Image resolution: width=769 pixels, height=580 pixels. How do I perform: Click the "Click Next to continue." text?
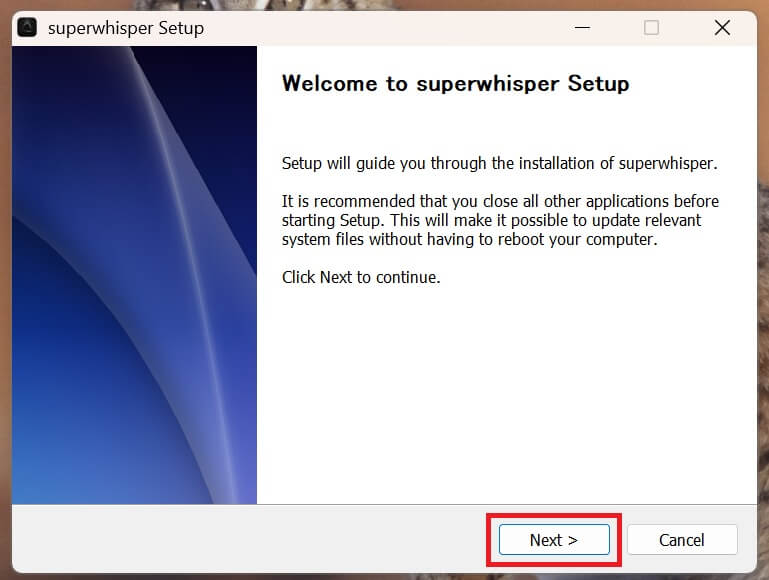click(x=361, y=277)
